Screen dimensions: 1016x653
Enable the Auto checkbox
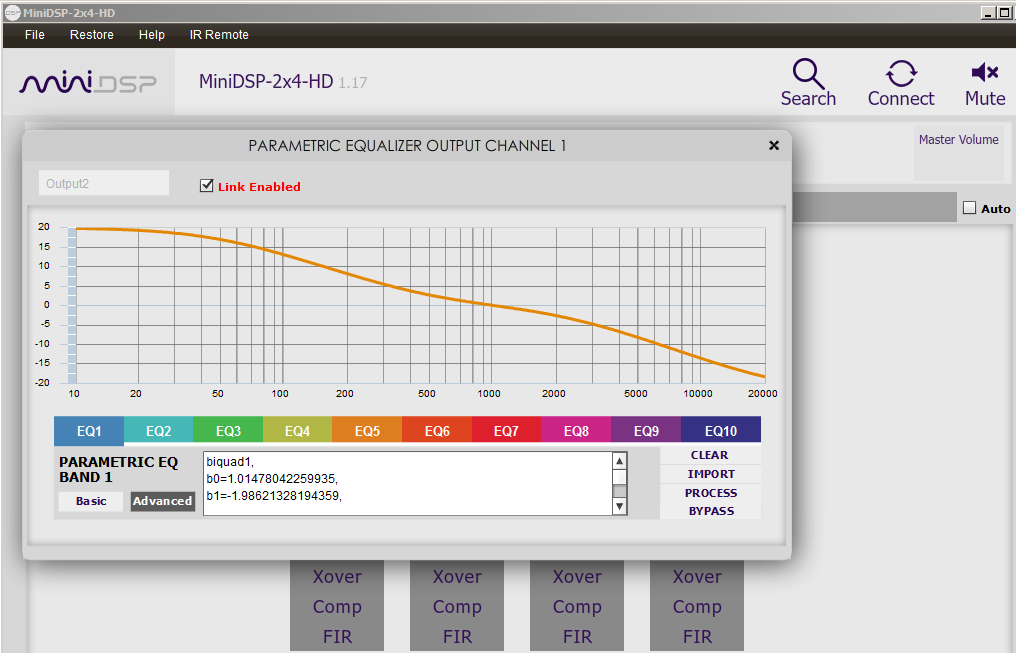tap(969, 208)
